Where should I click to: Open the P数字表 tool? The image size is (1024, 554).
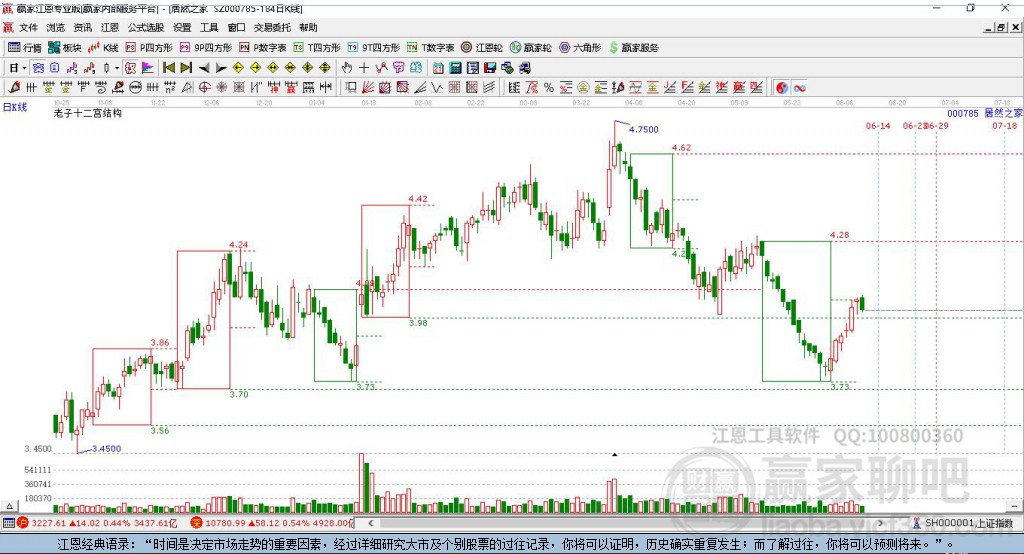263,48
